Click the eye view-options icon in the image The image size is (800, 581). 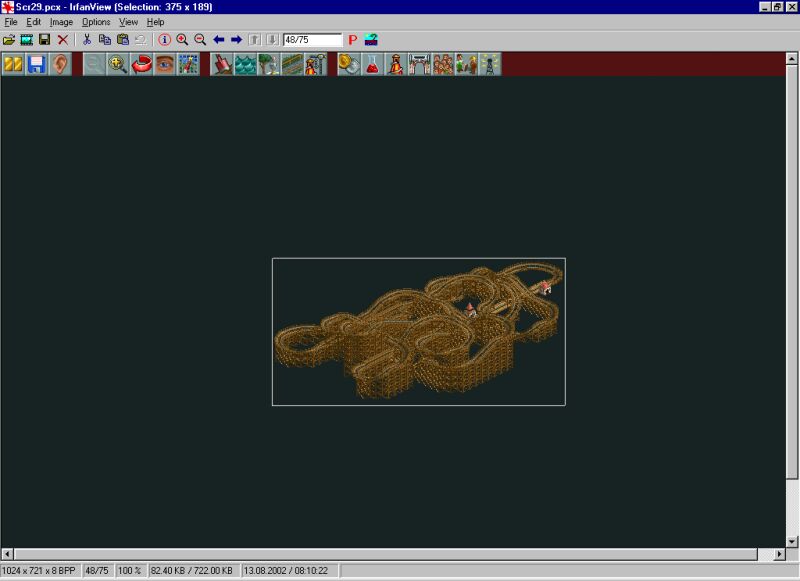(165, 64)
